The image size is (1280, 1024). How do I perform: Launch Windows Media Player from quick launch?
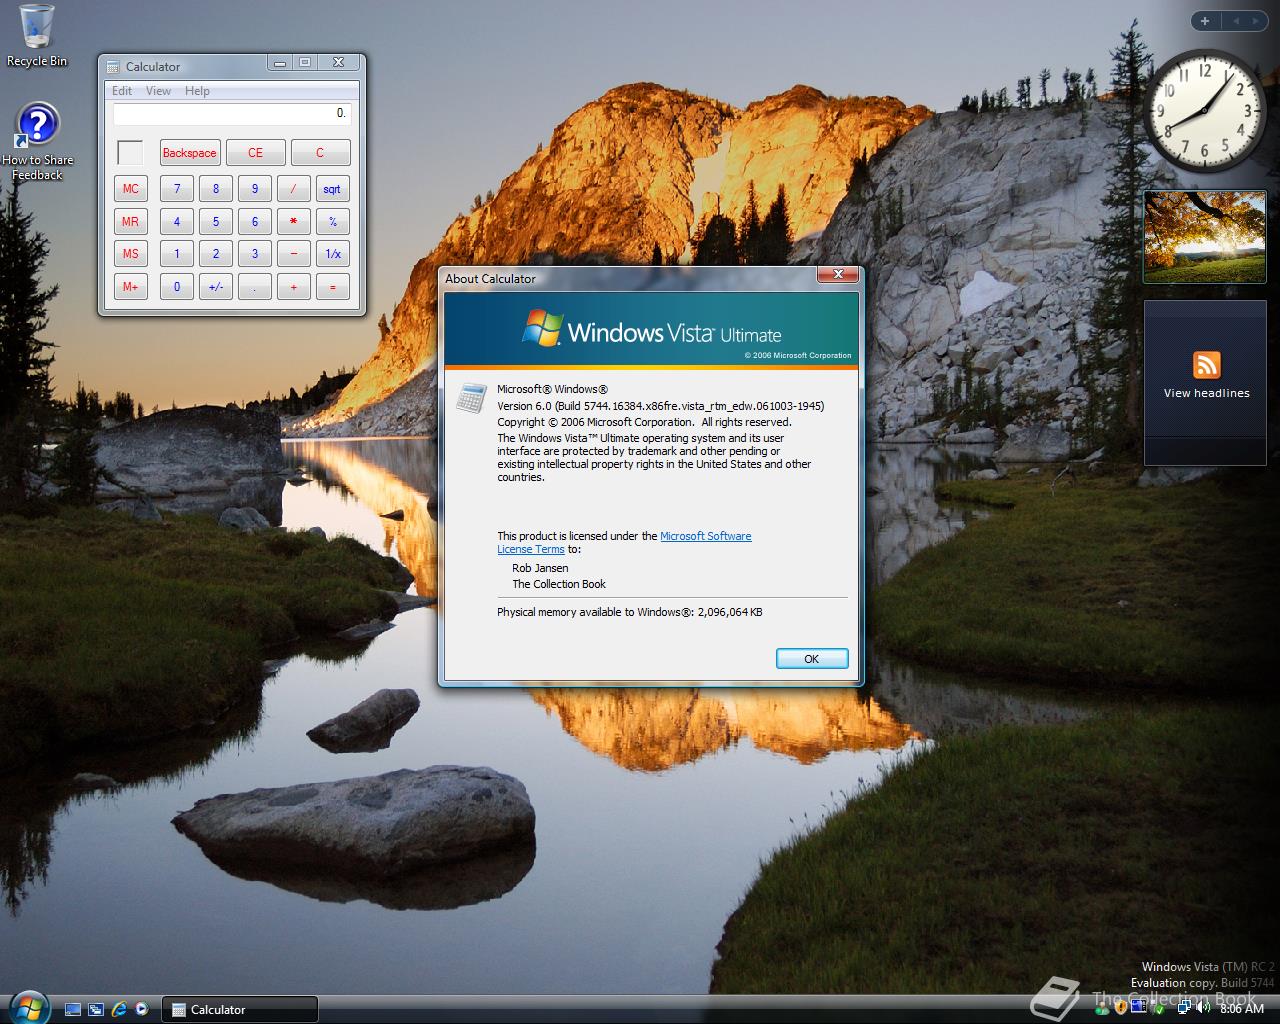142,1010
